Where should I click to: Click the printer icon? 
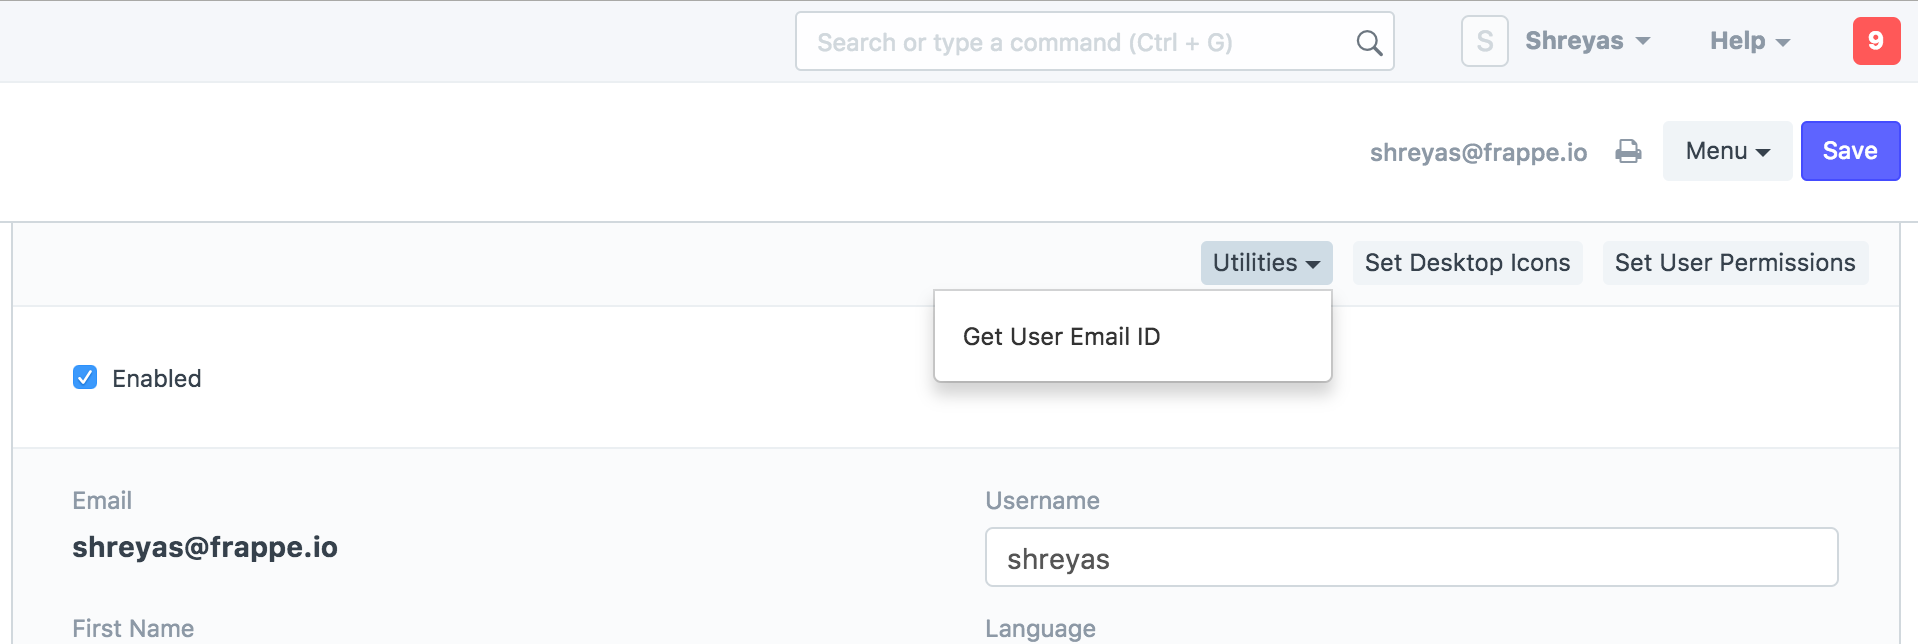click(1628, 151)
